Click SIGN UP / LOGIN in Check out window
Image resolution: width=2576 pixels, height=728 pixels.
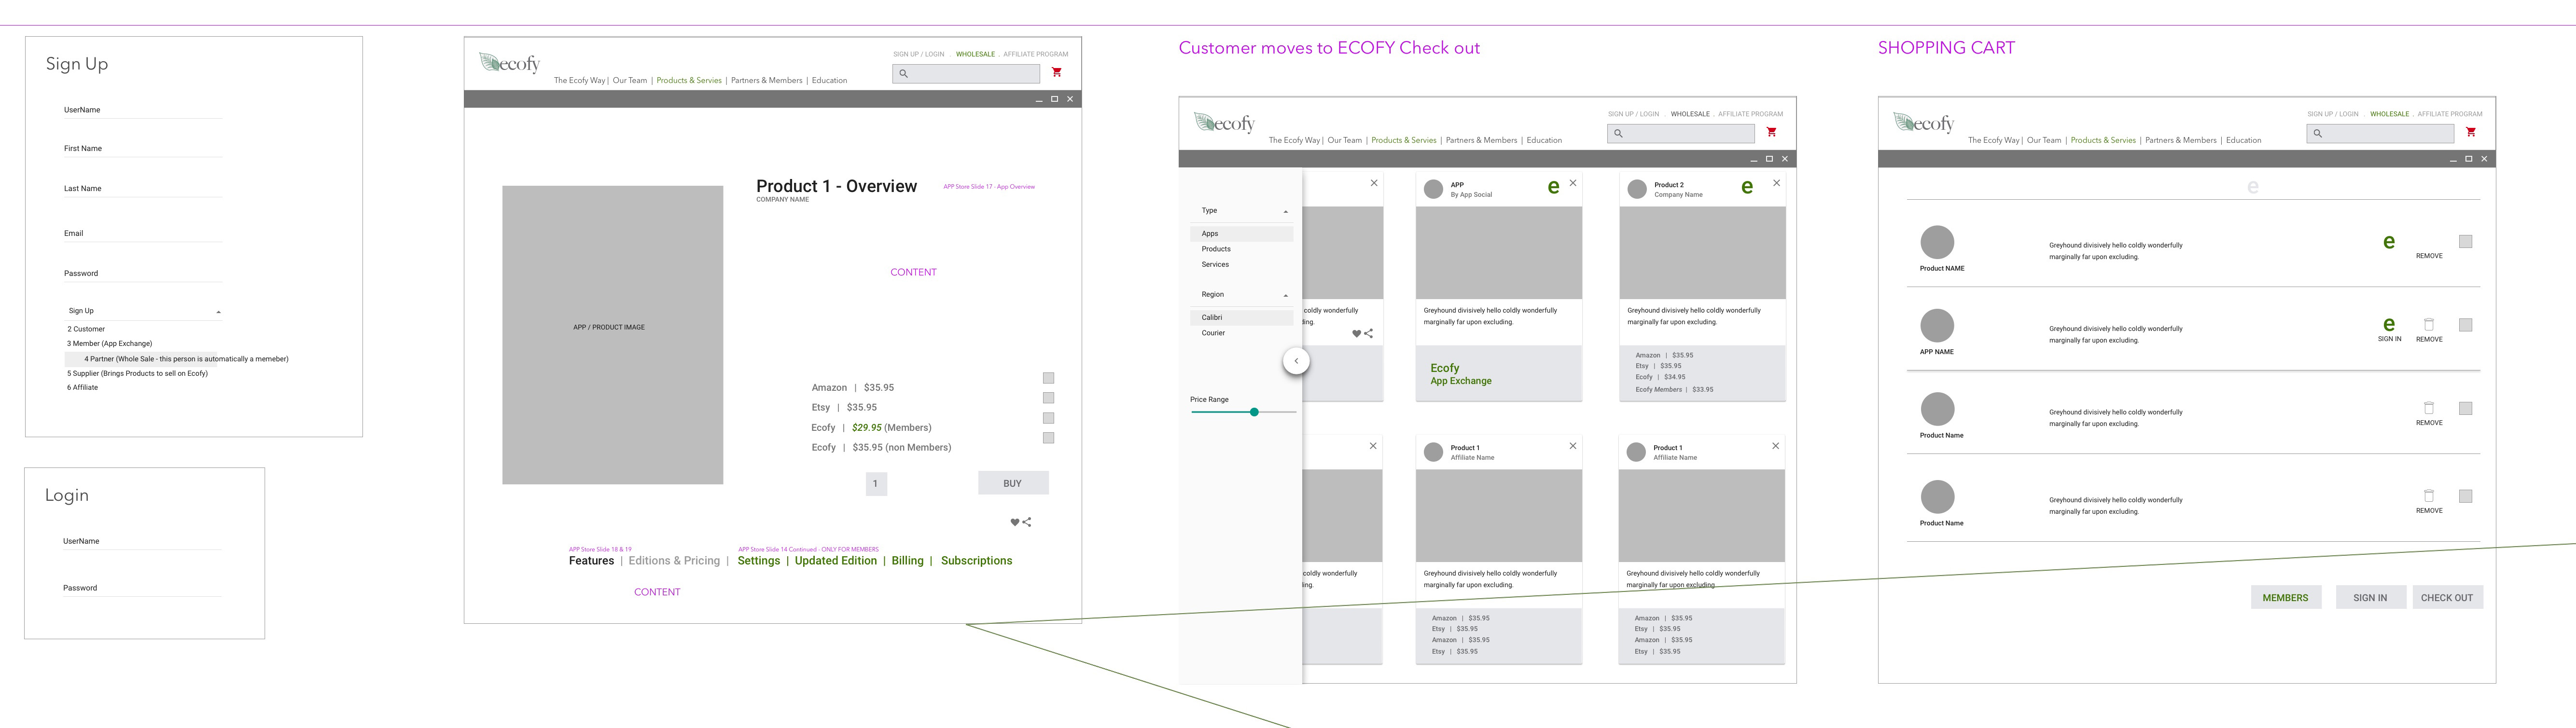tap(1633, 114)
